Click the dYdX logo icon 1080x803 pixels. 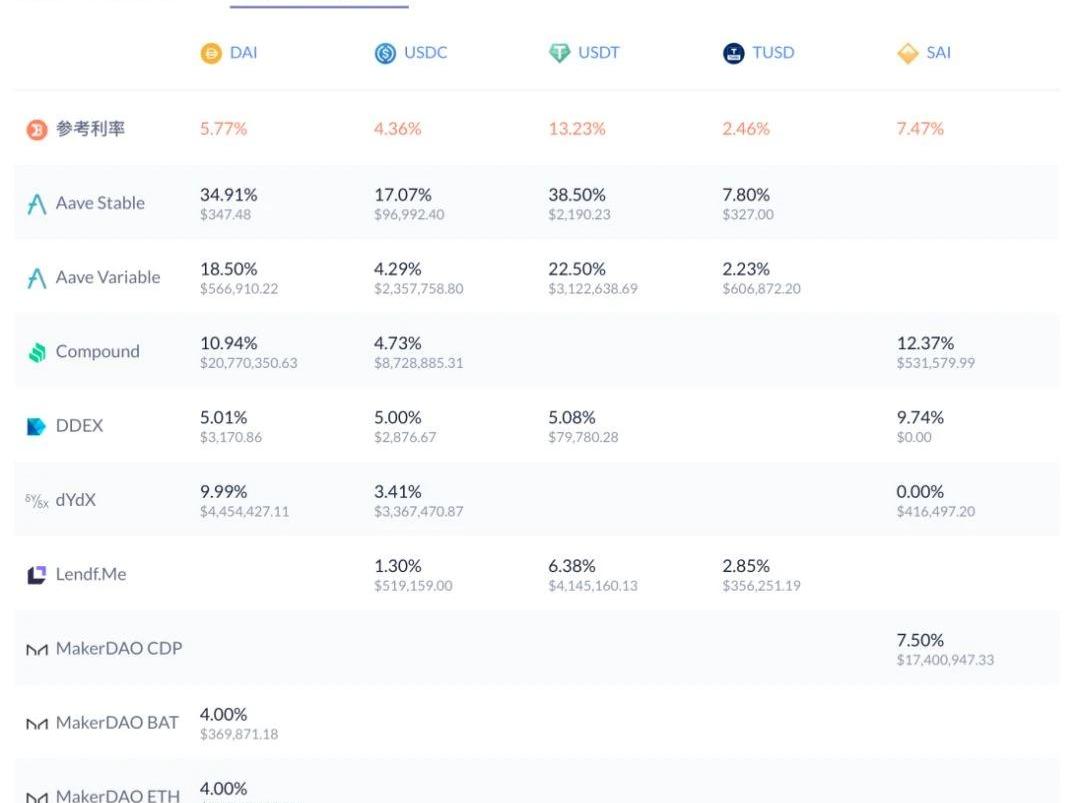tap(37, 501)
